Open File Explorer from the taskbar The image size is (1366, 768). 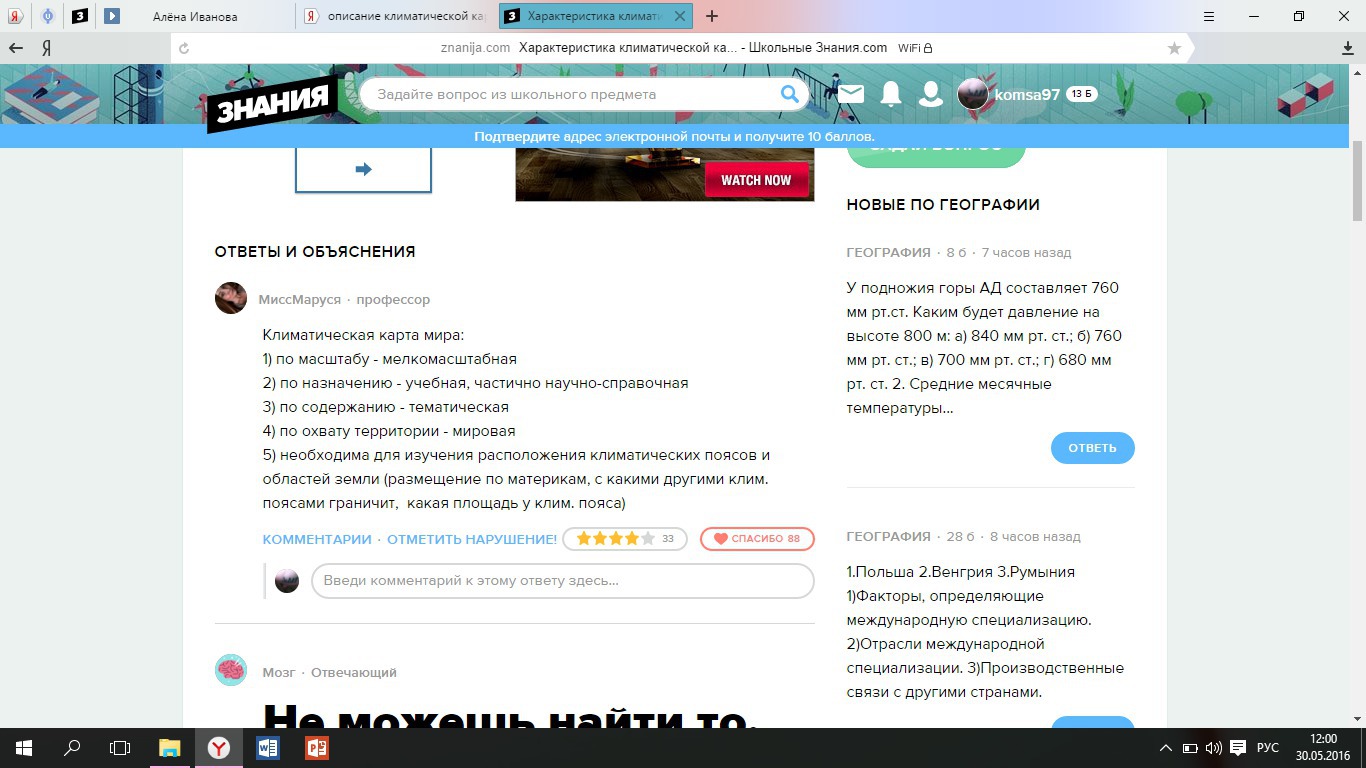170,748
